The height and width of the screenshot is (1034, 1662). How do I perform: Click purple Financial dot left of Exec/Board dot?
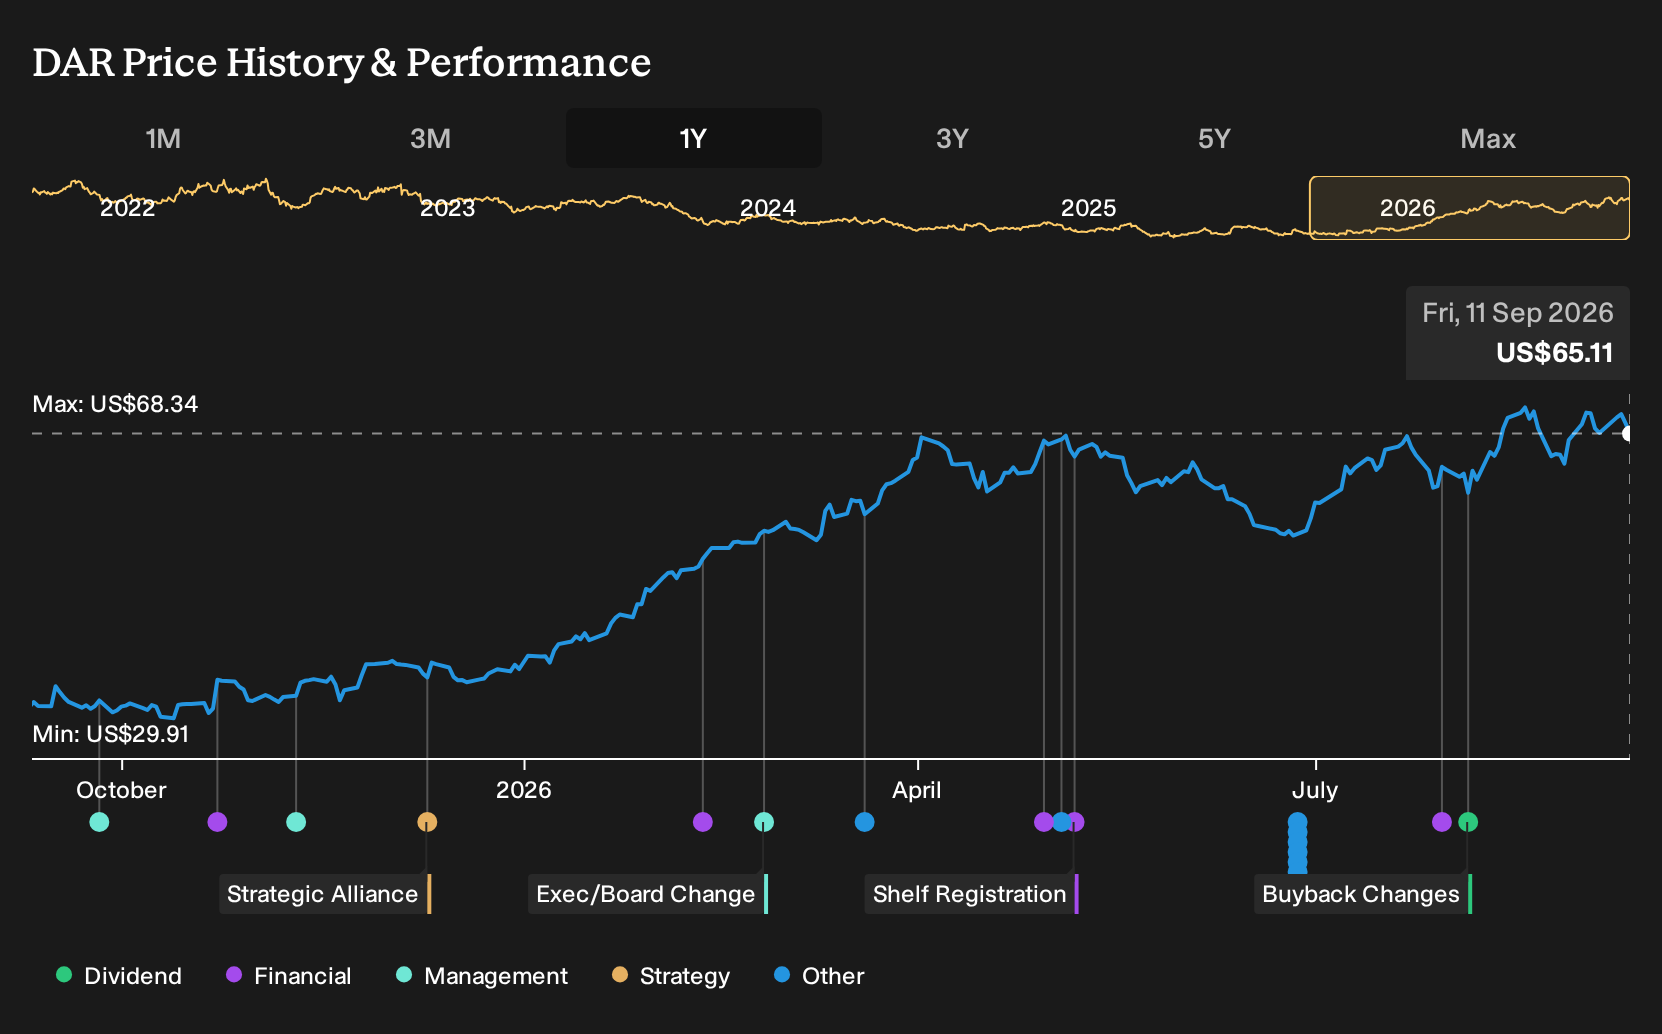(x=703, y=822)
